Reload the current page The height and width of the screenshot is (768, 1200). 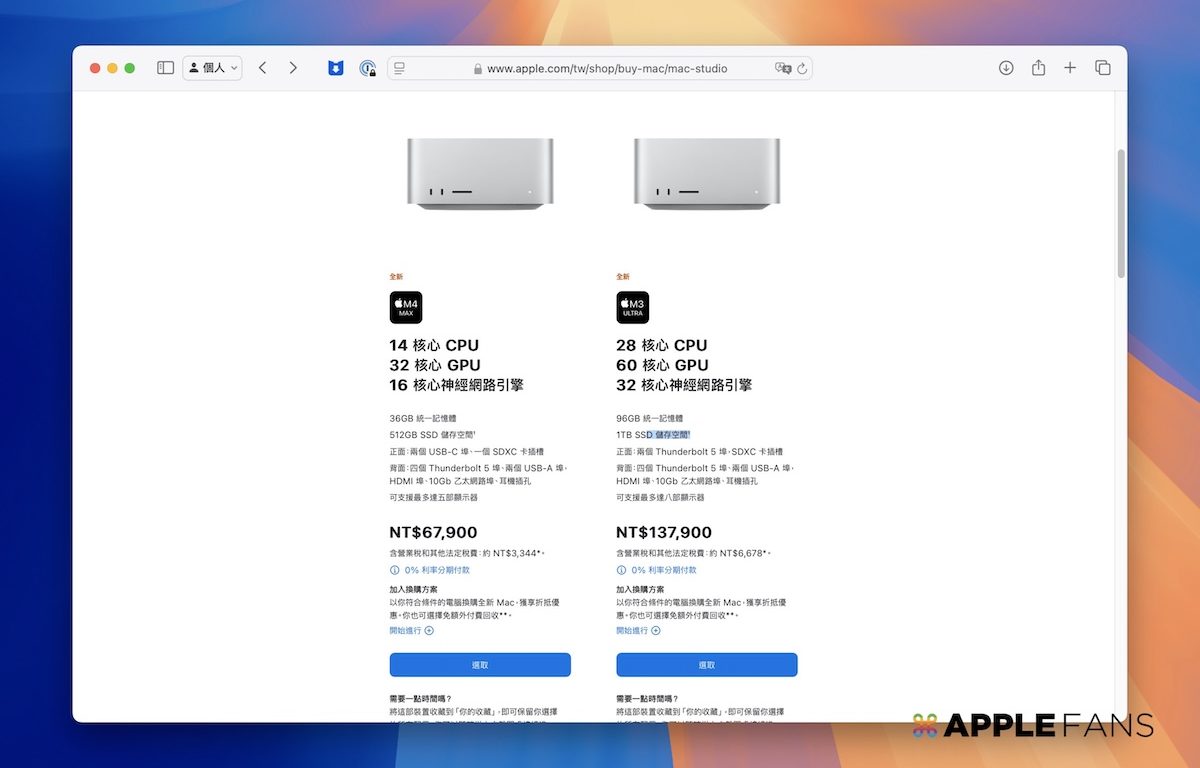pos(801,68)
